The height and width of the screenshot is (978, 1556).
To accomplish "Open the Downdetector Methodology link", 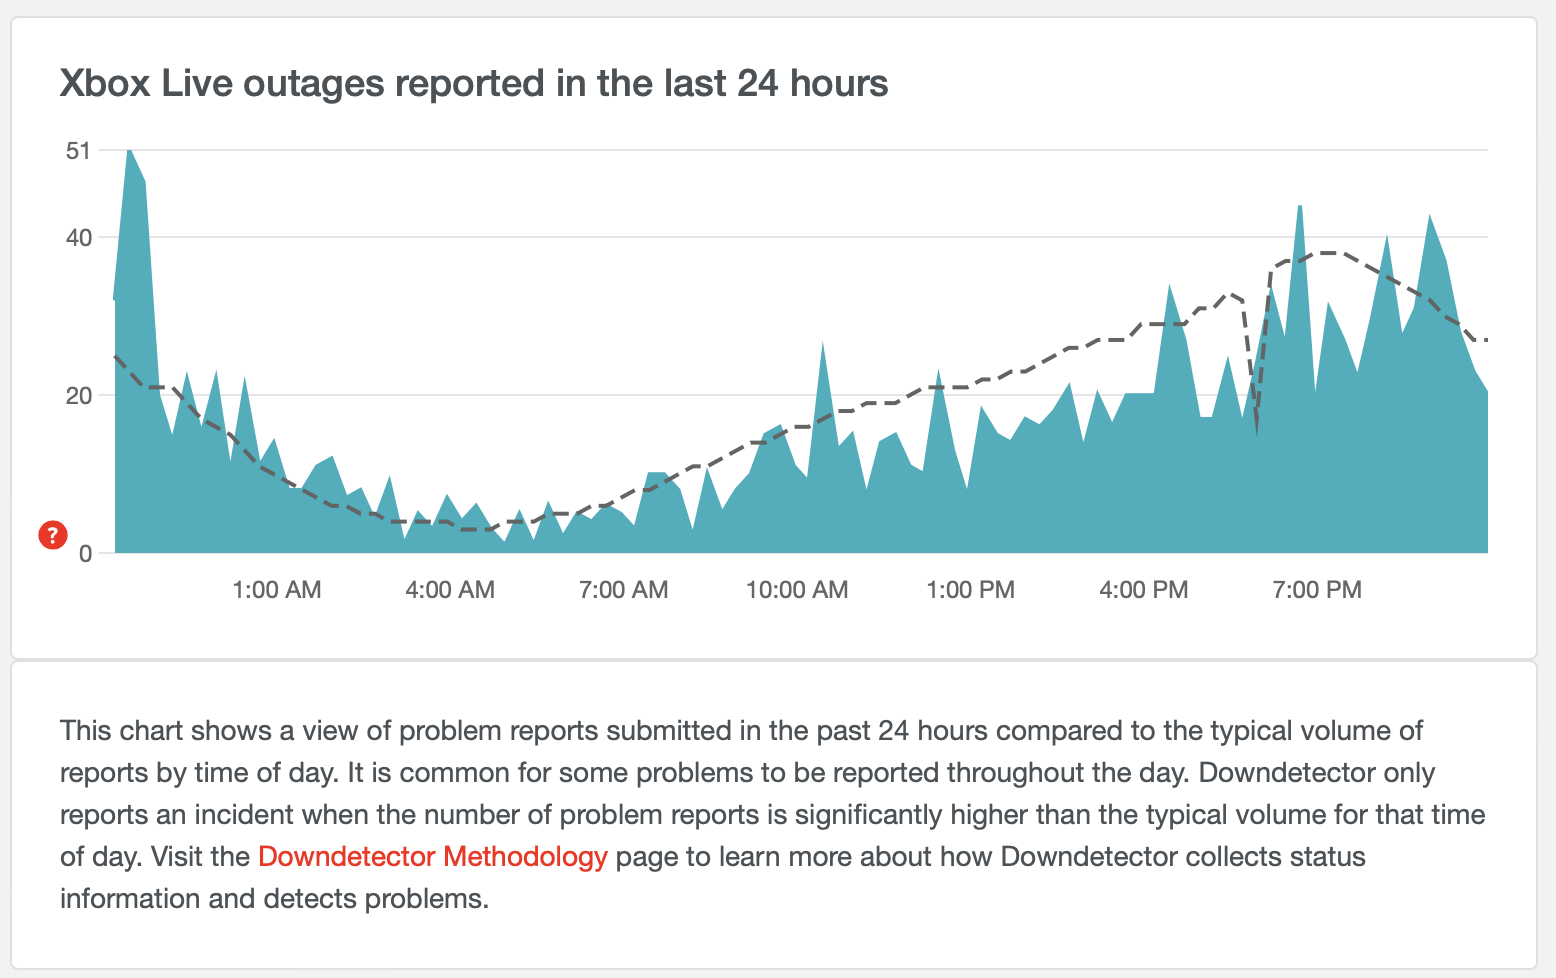I will click(x=432, y=857).
